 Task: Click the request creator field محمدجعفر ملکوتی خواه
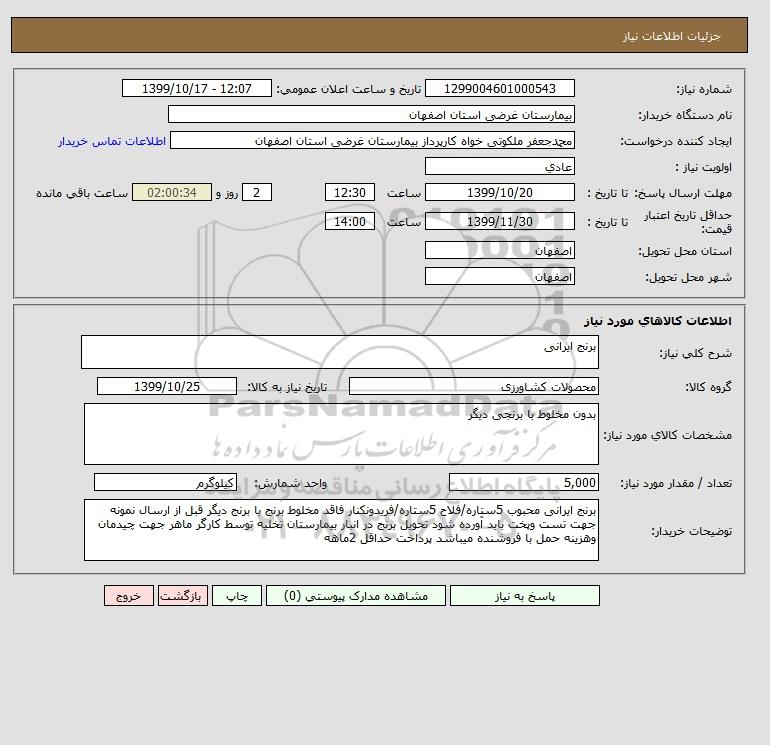372,140
